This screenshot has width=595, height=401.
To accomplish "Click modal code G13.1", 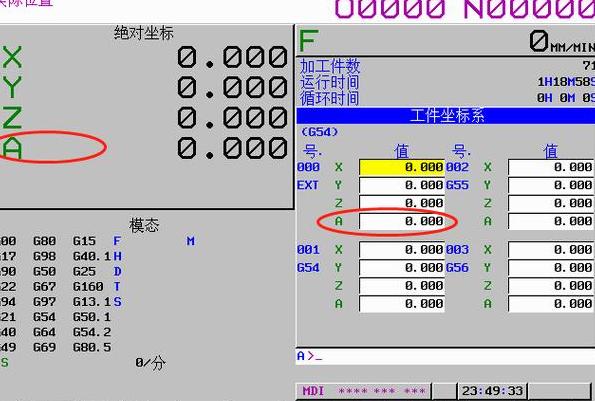I will [92, 302].
